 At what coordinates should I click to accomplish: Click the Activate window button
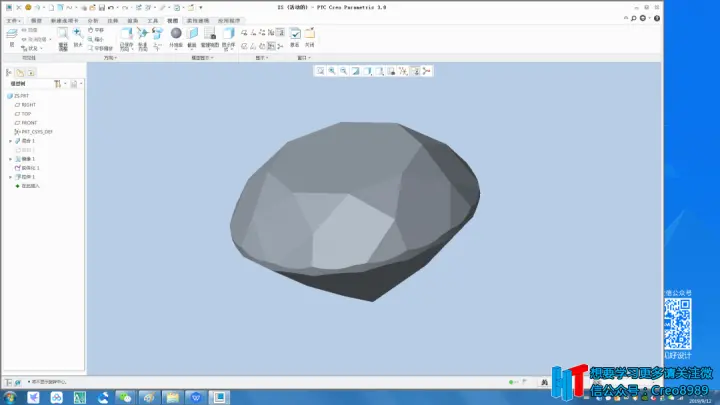(295, 37)
